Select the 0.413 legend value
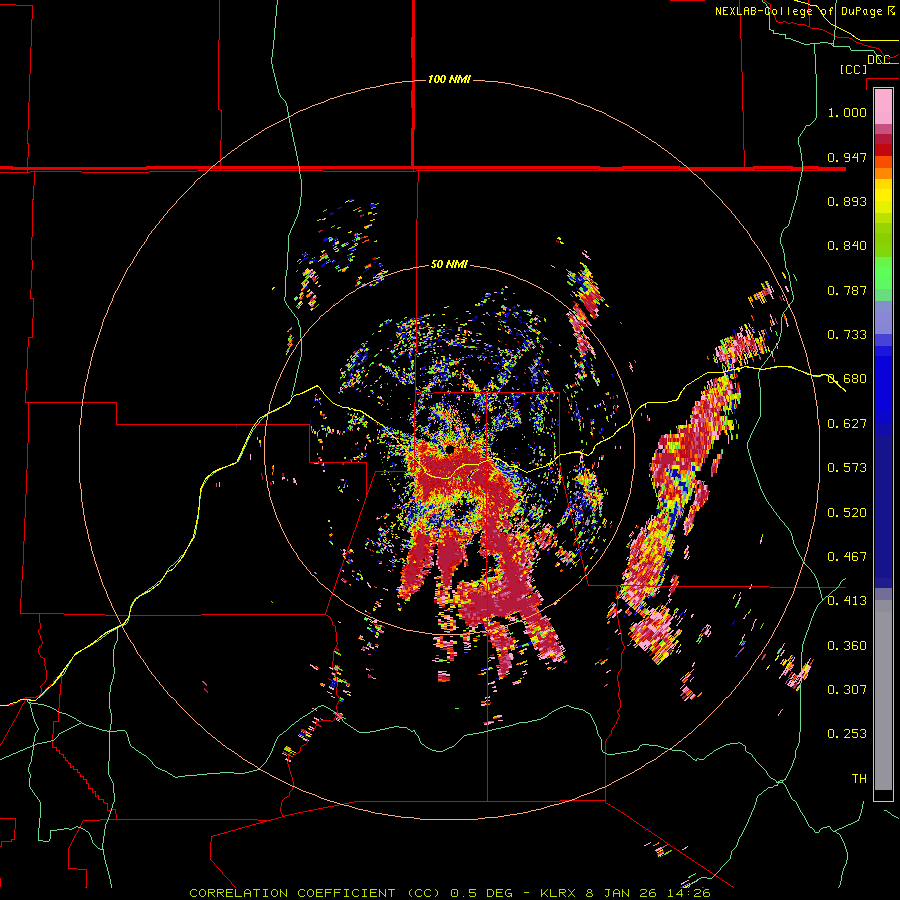 (847, 601)
